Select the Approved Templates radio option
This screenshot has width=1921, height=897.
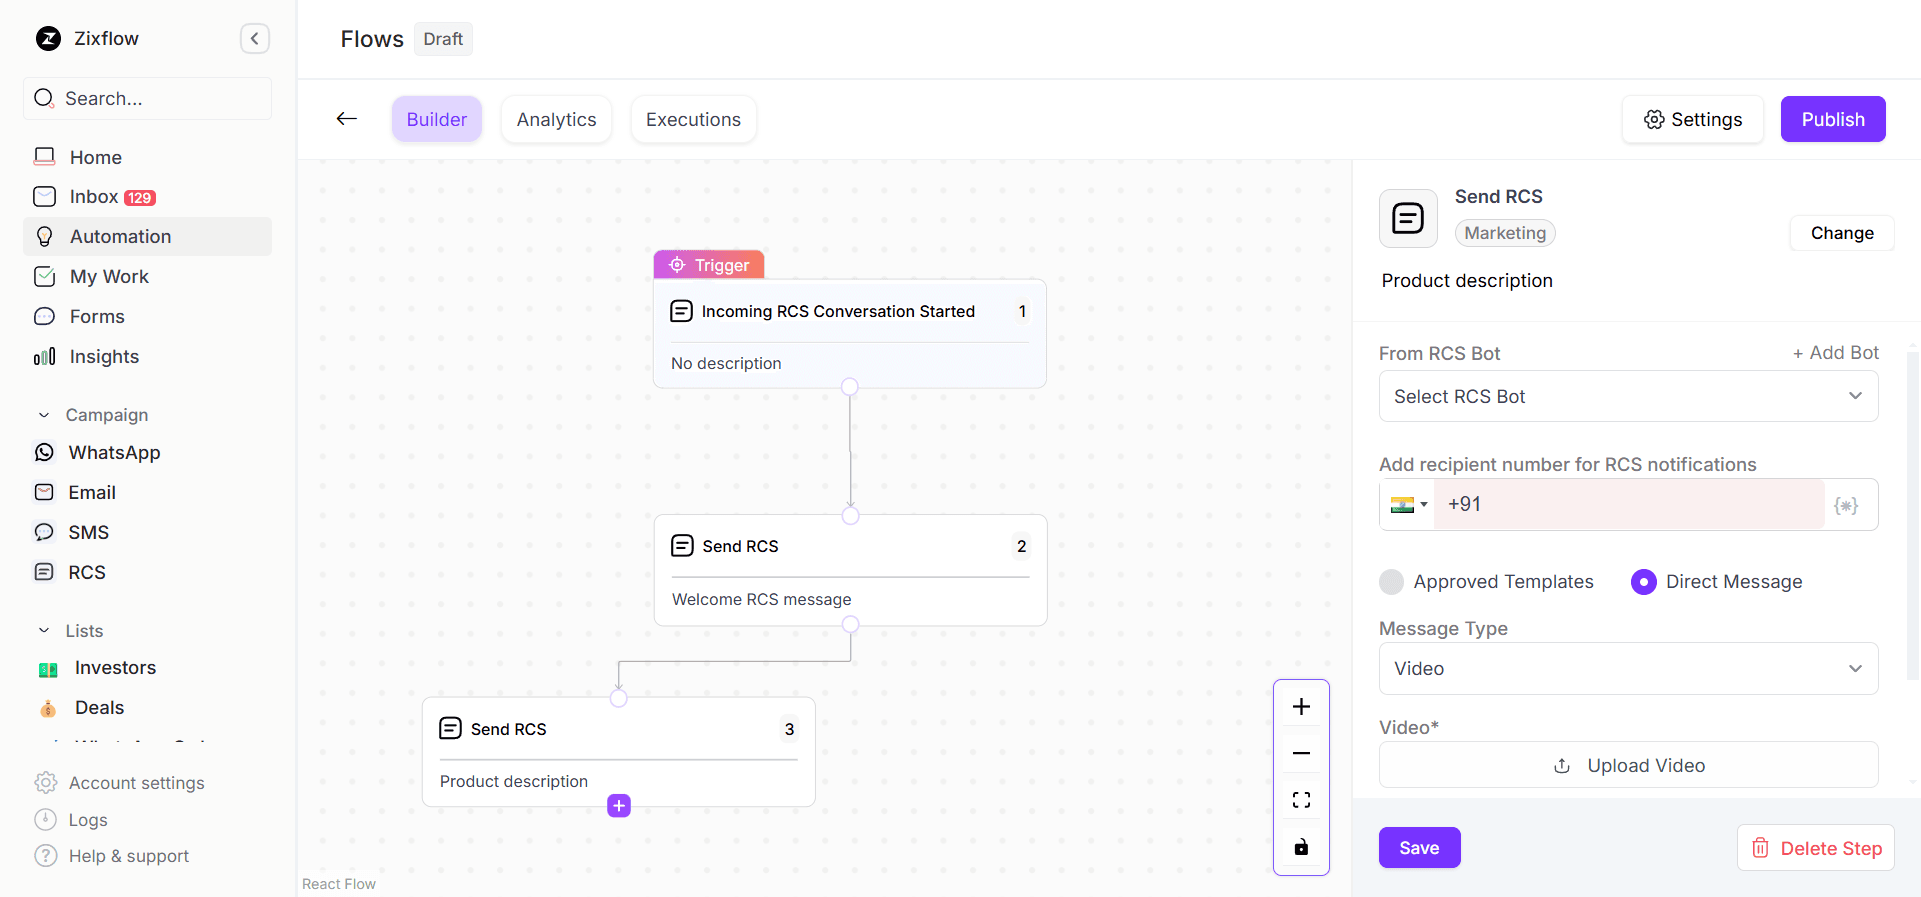click(1392, 582)
